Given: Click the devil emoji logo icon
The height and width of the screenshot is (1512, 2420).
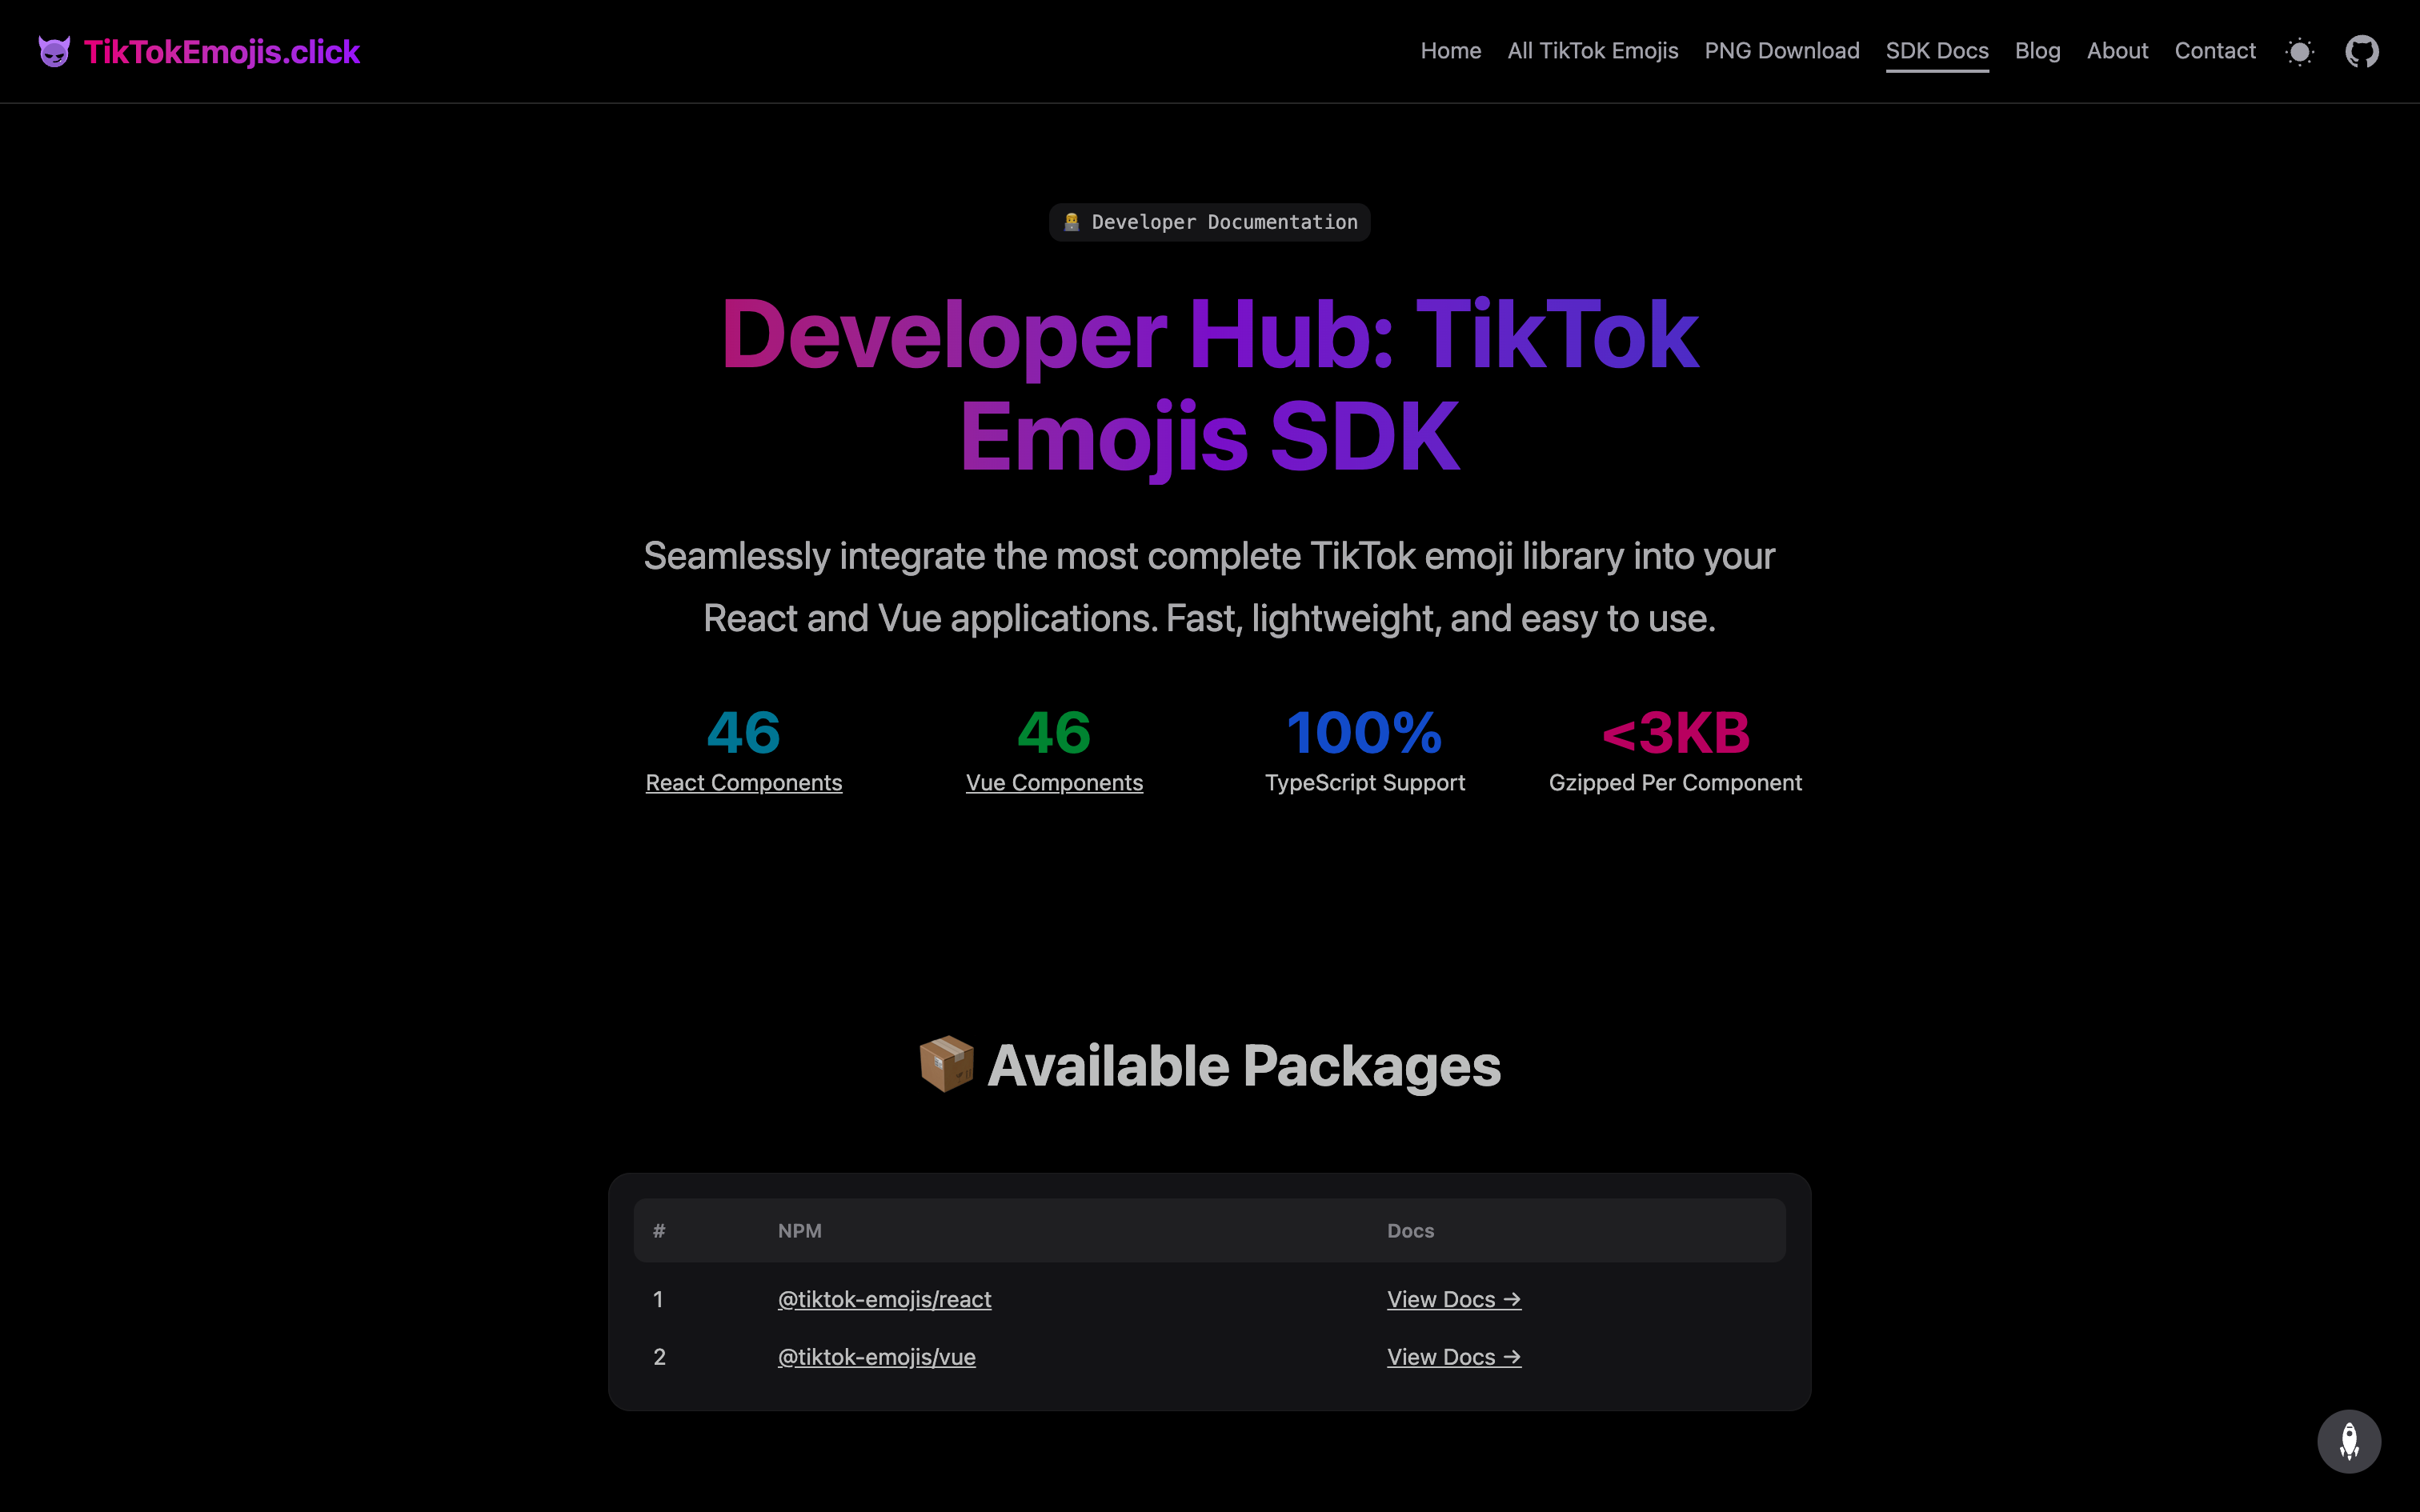Looking at the screenshot, I should pyautogui.click(x=54, y=51).
